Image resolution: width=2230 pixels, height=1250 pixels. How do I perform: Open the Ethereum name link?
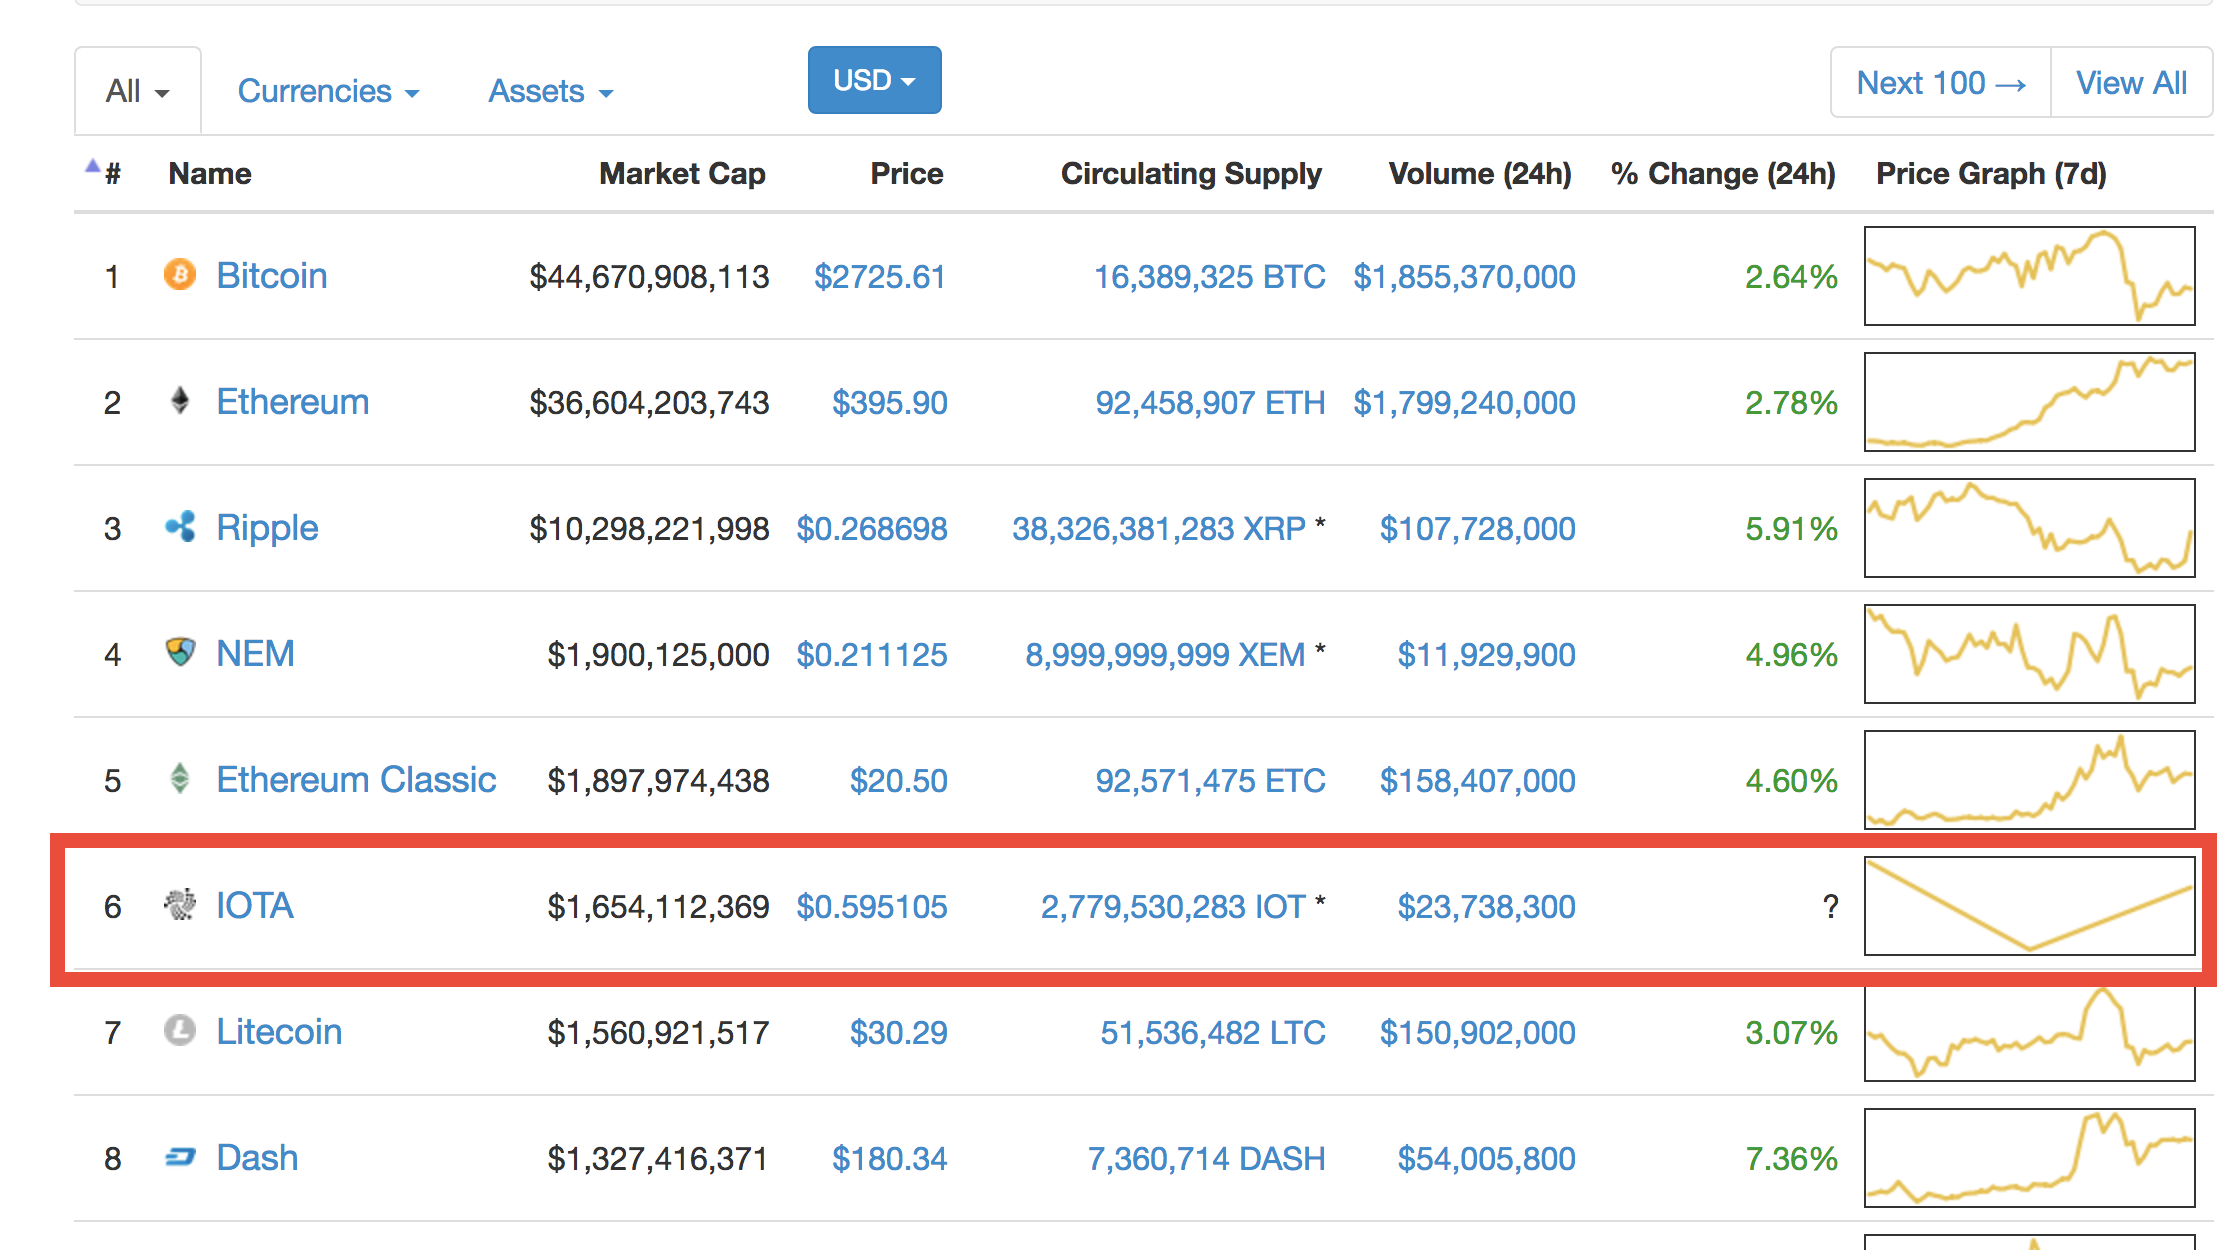coord(293,401)
